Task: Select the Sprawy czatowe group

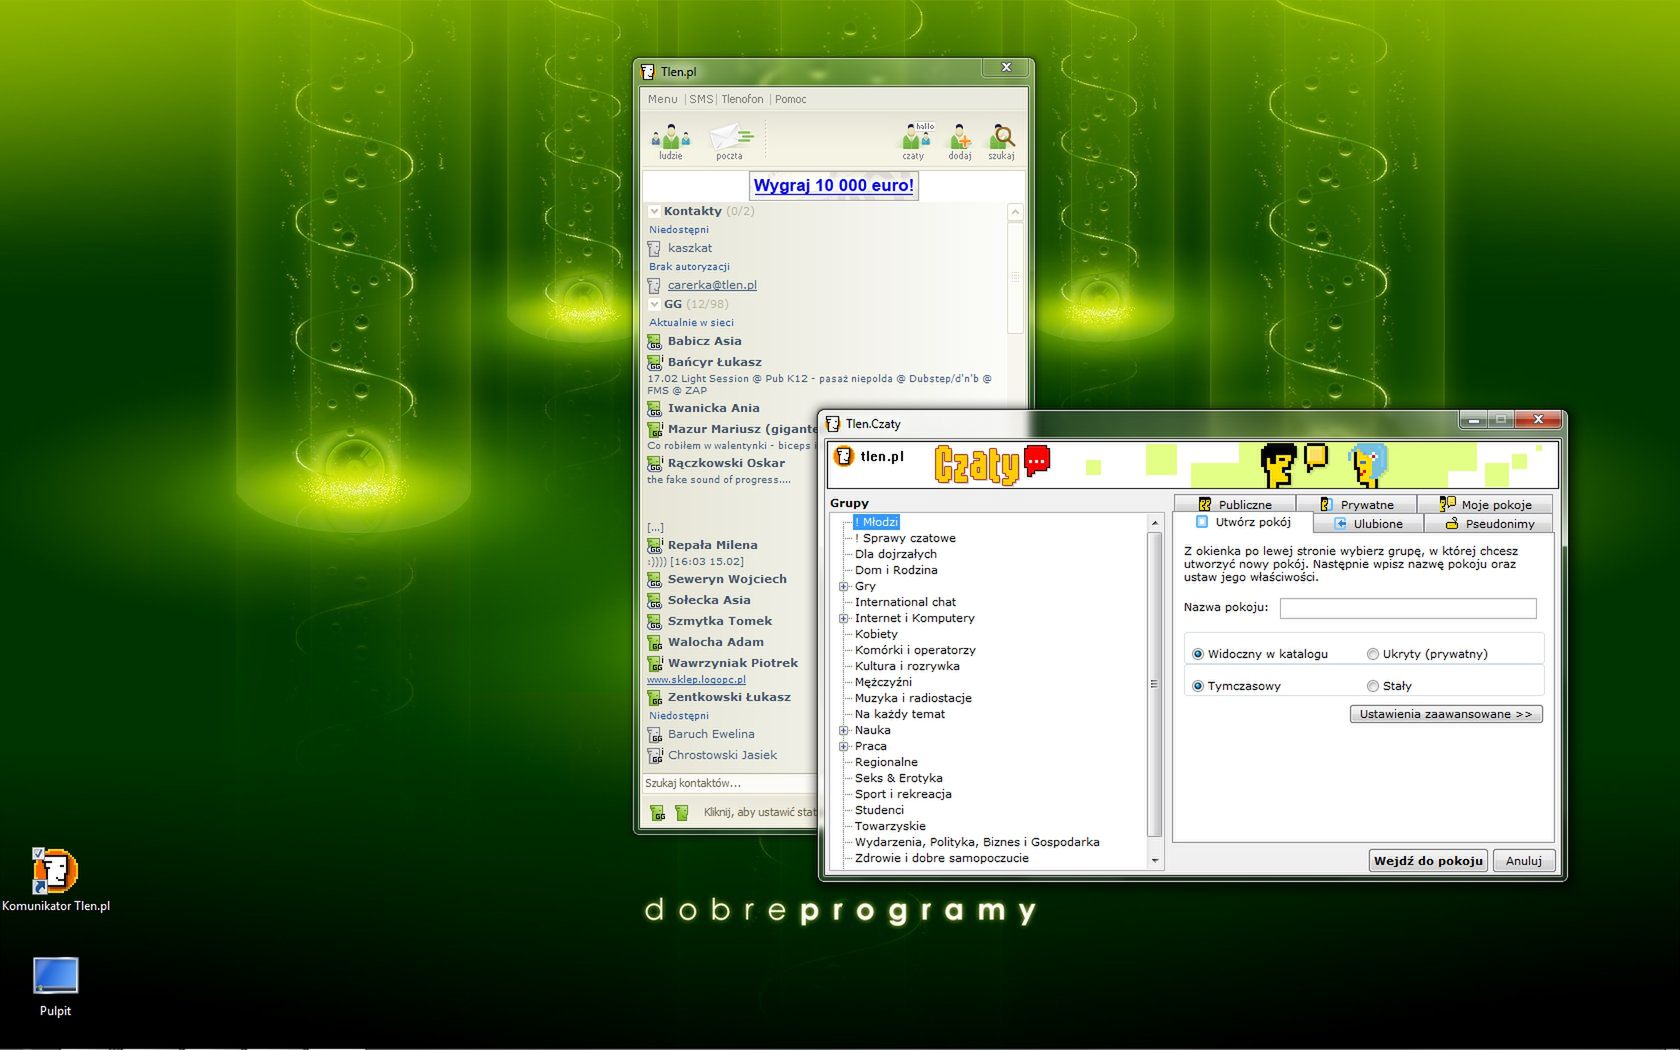Action: (905, 538)
